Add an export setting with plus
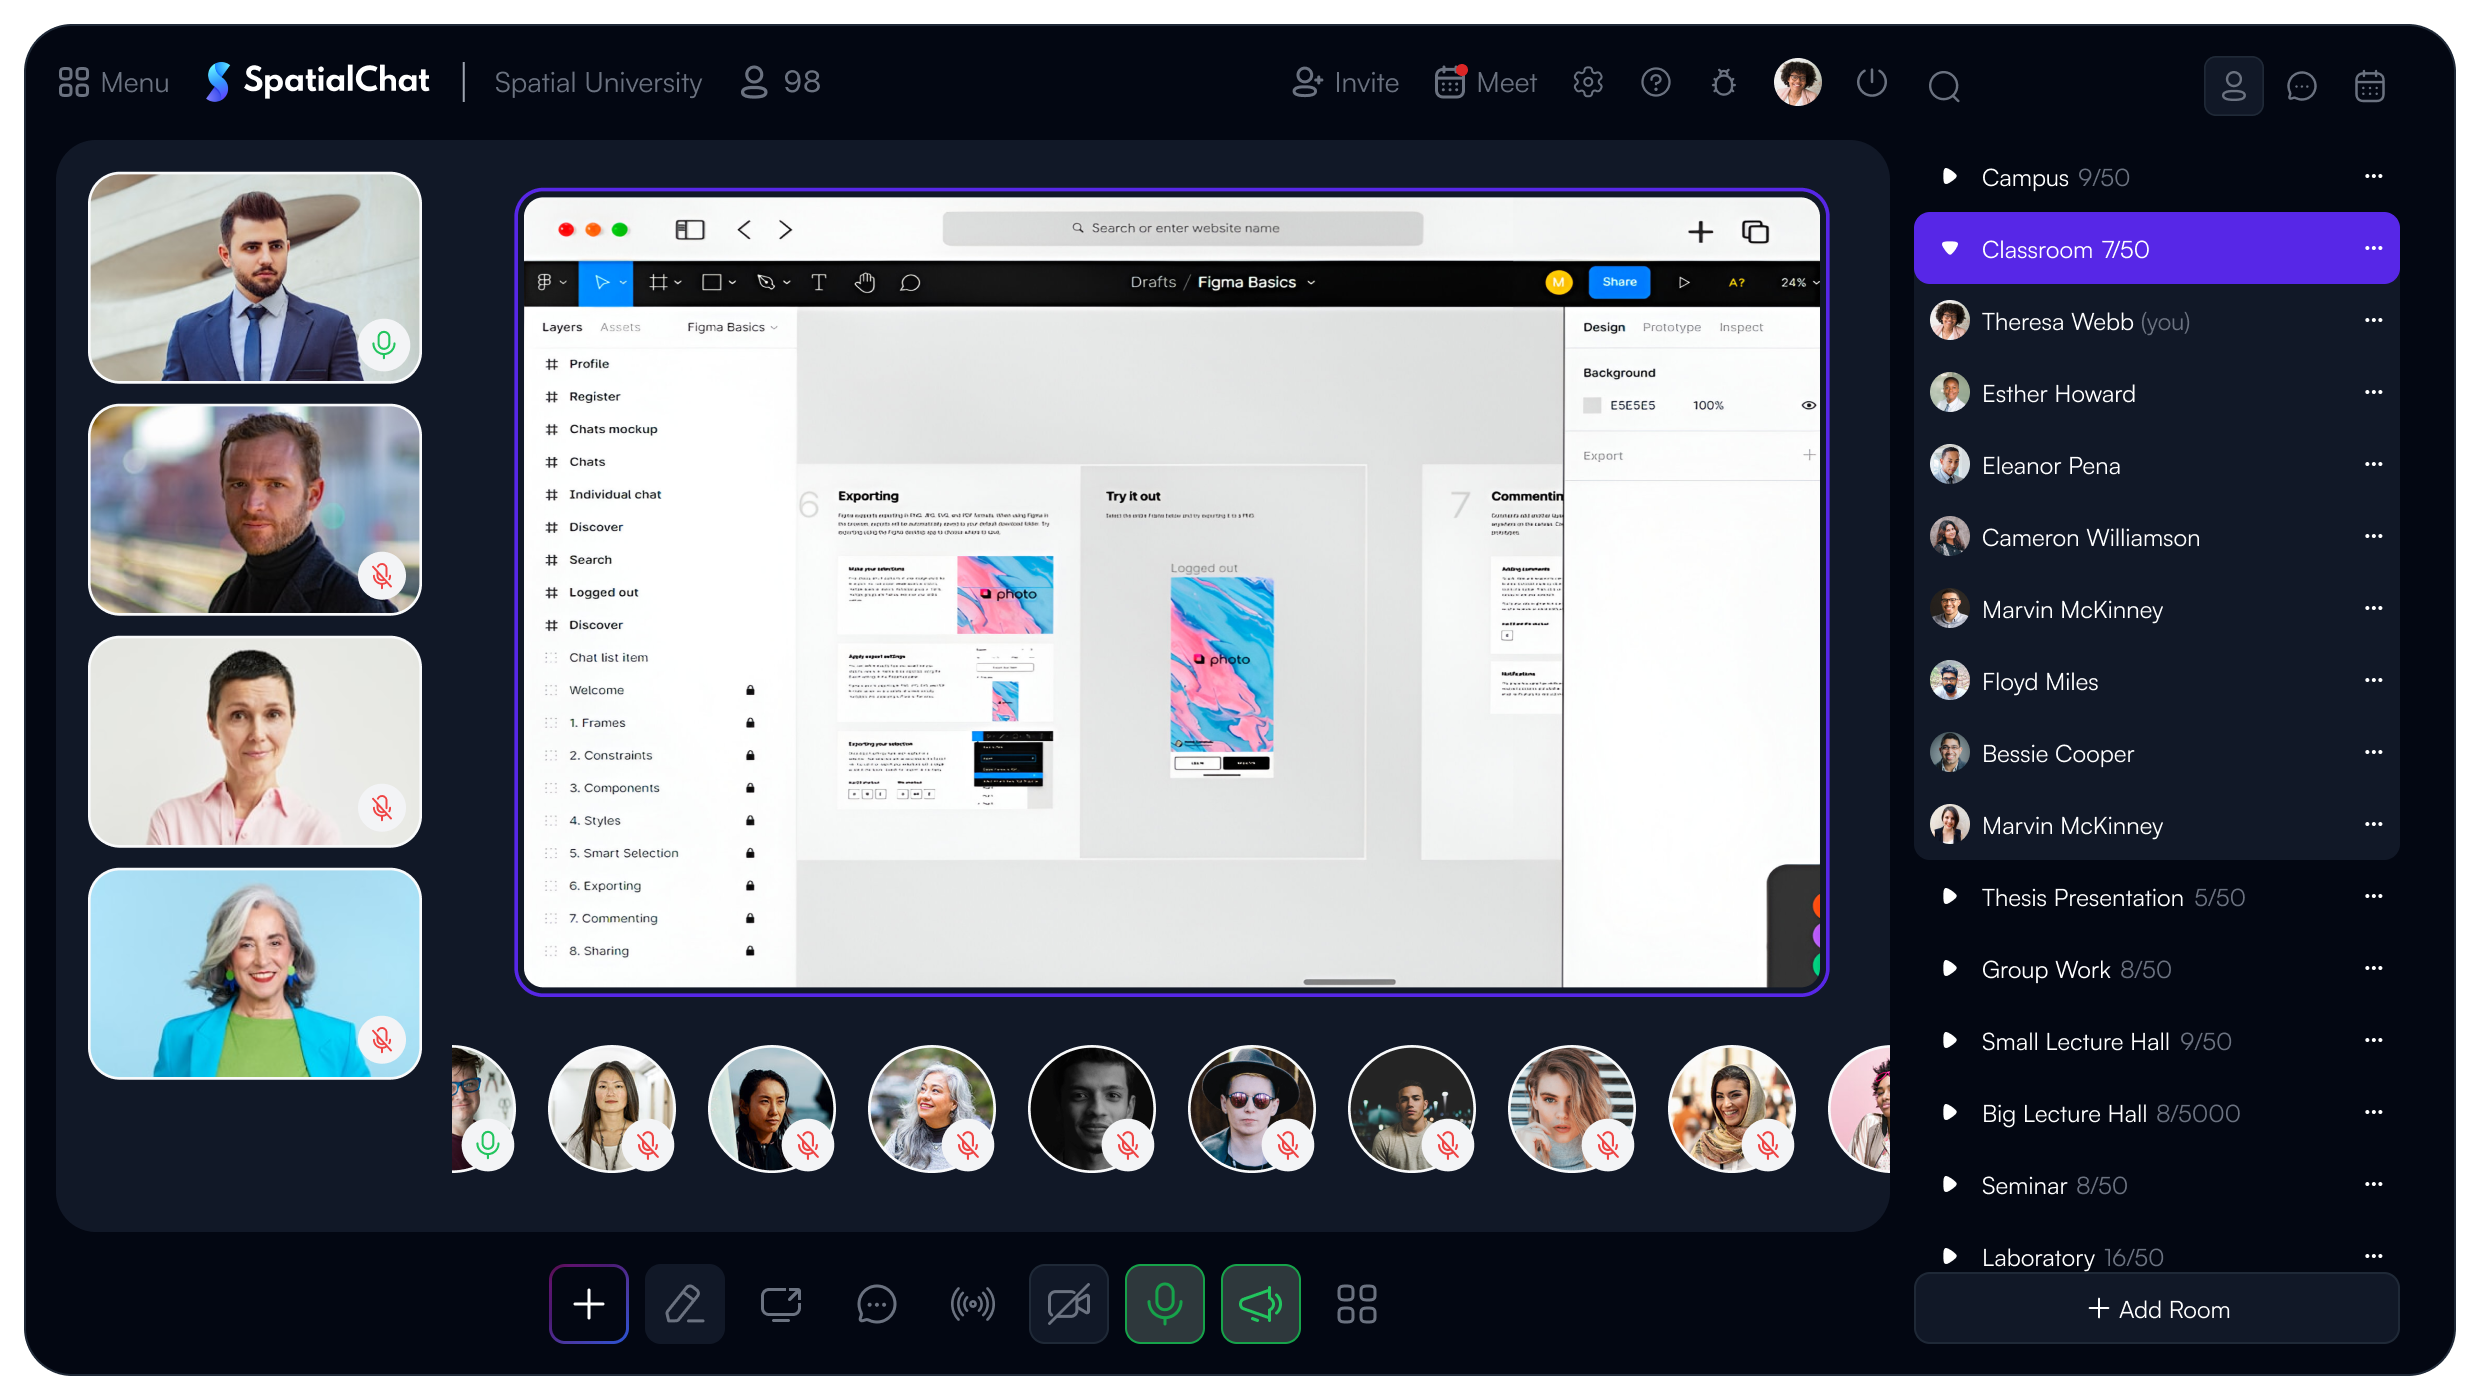Viewport: 2480px width, 1400px height. pos(1808,455)
